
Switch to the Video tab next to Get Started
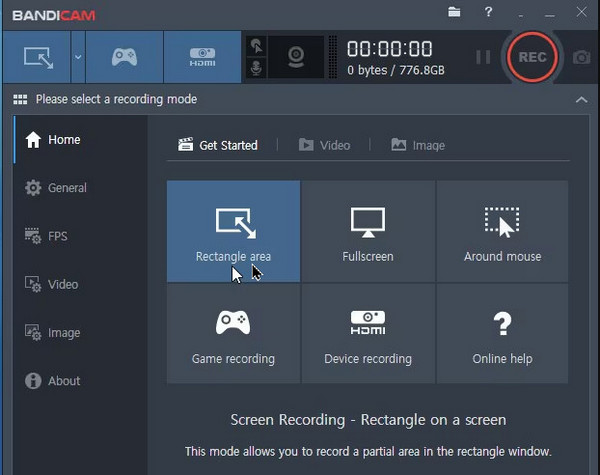pyautogui.click(x=324, y=145)
